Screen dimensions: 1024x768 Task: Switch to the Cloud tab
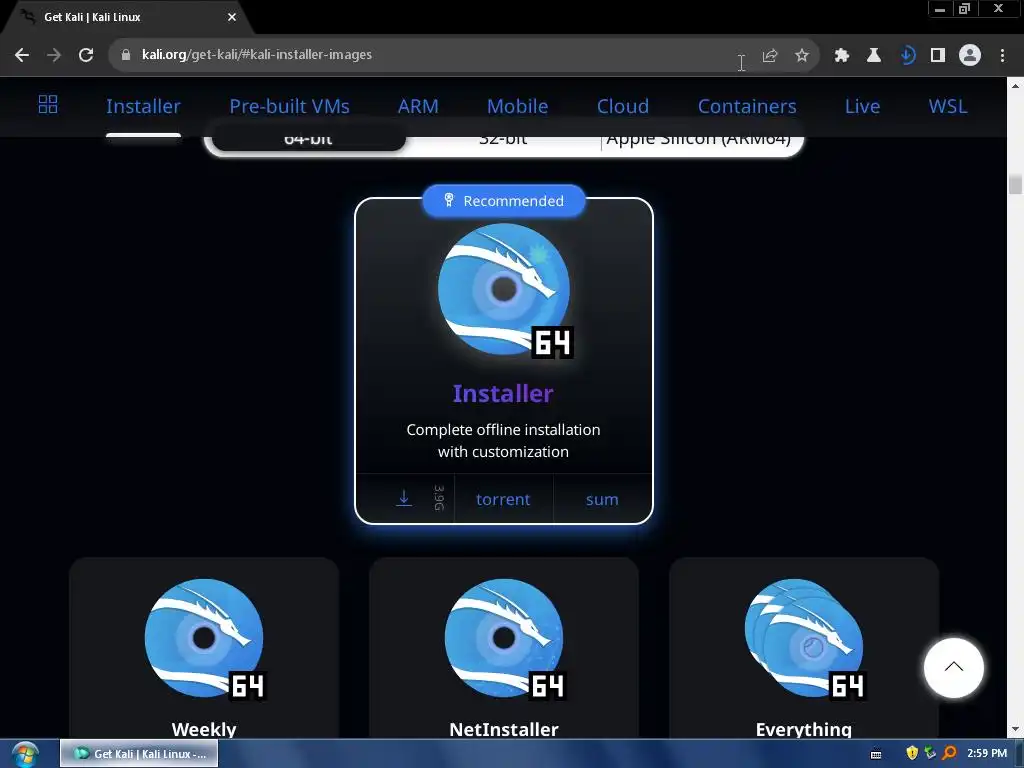[x=623, y=106]
